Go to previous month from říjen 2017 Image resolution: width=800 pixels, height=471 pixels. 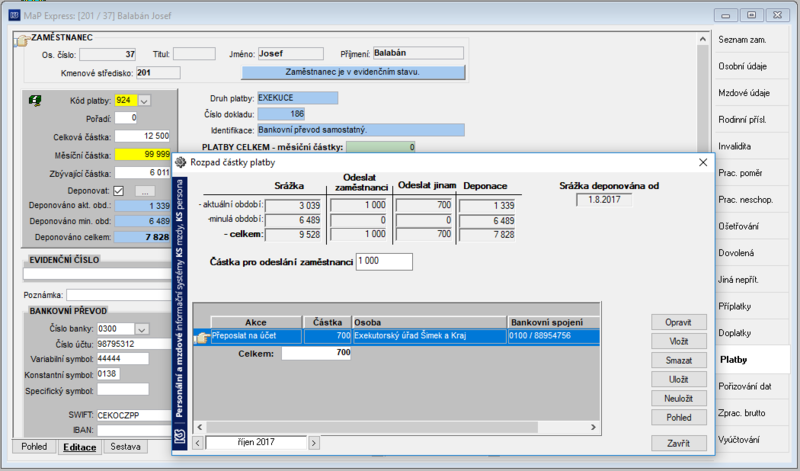pyautogui.click(x=198, y=443)
